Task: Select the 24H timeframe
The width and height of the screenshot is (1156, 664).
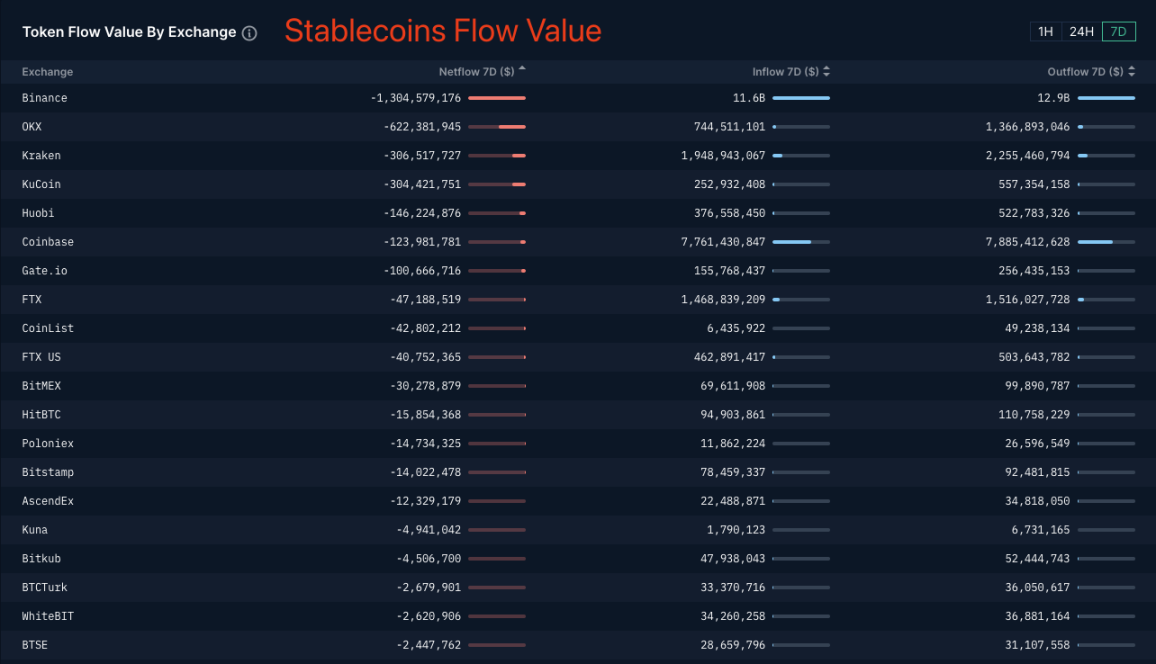Action: click(1081, 32)
